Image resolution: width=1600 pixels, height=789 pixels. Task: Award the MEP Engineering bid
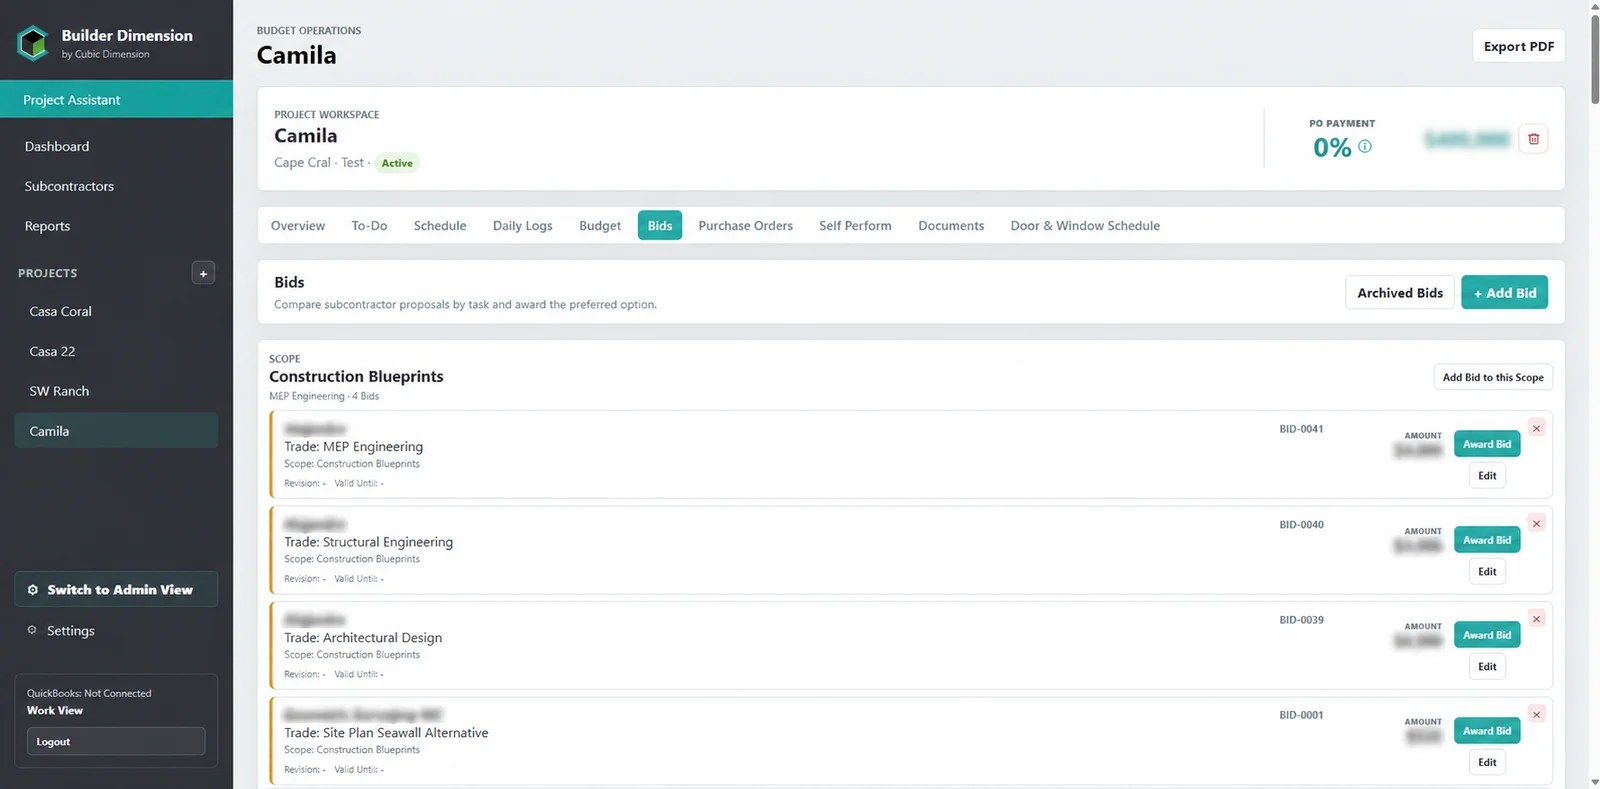click(x=1487, y=444)
